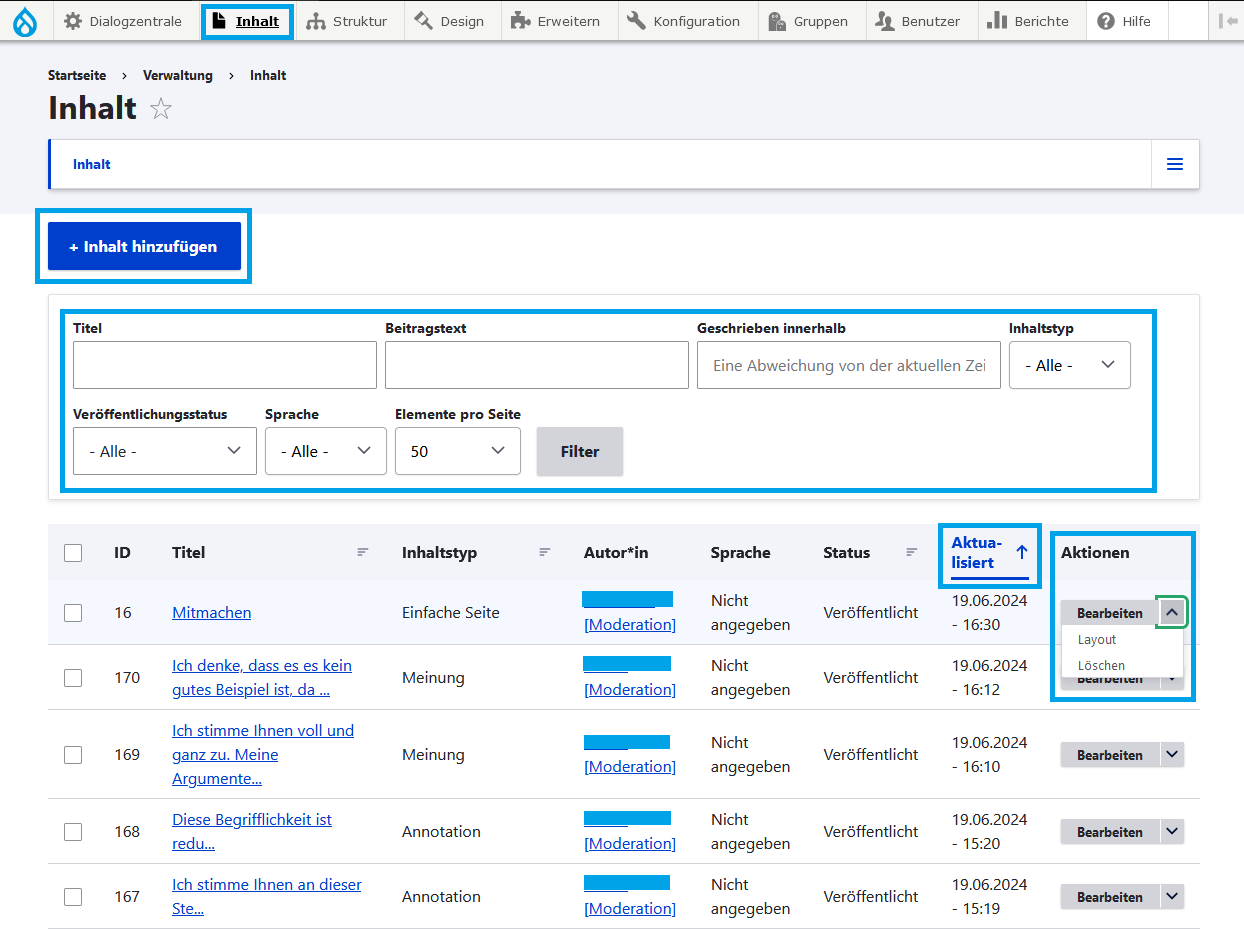Click Bearbeiten for ID 167 row
The image size is (1244, 929).
[x=1109, y=897]
